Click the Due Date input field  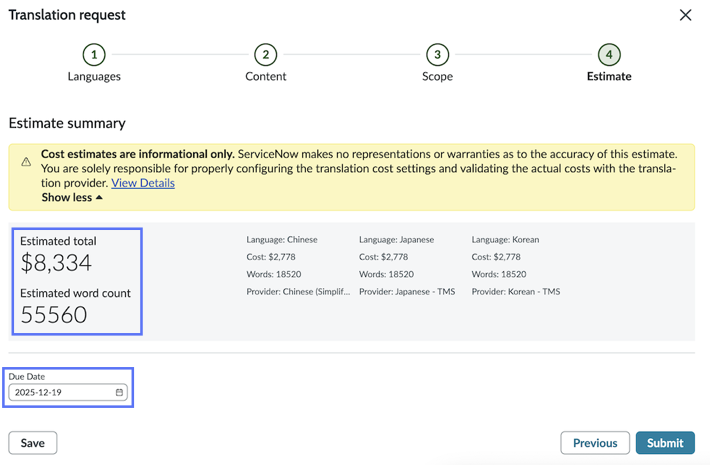click(68, 392)
